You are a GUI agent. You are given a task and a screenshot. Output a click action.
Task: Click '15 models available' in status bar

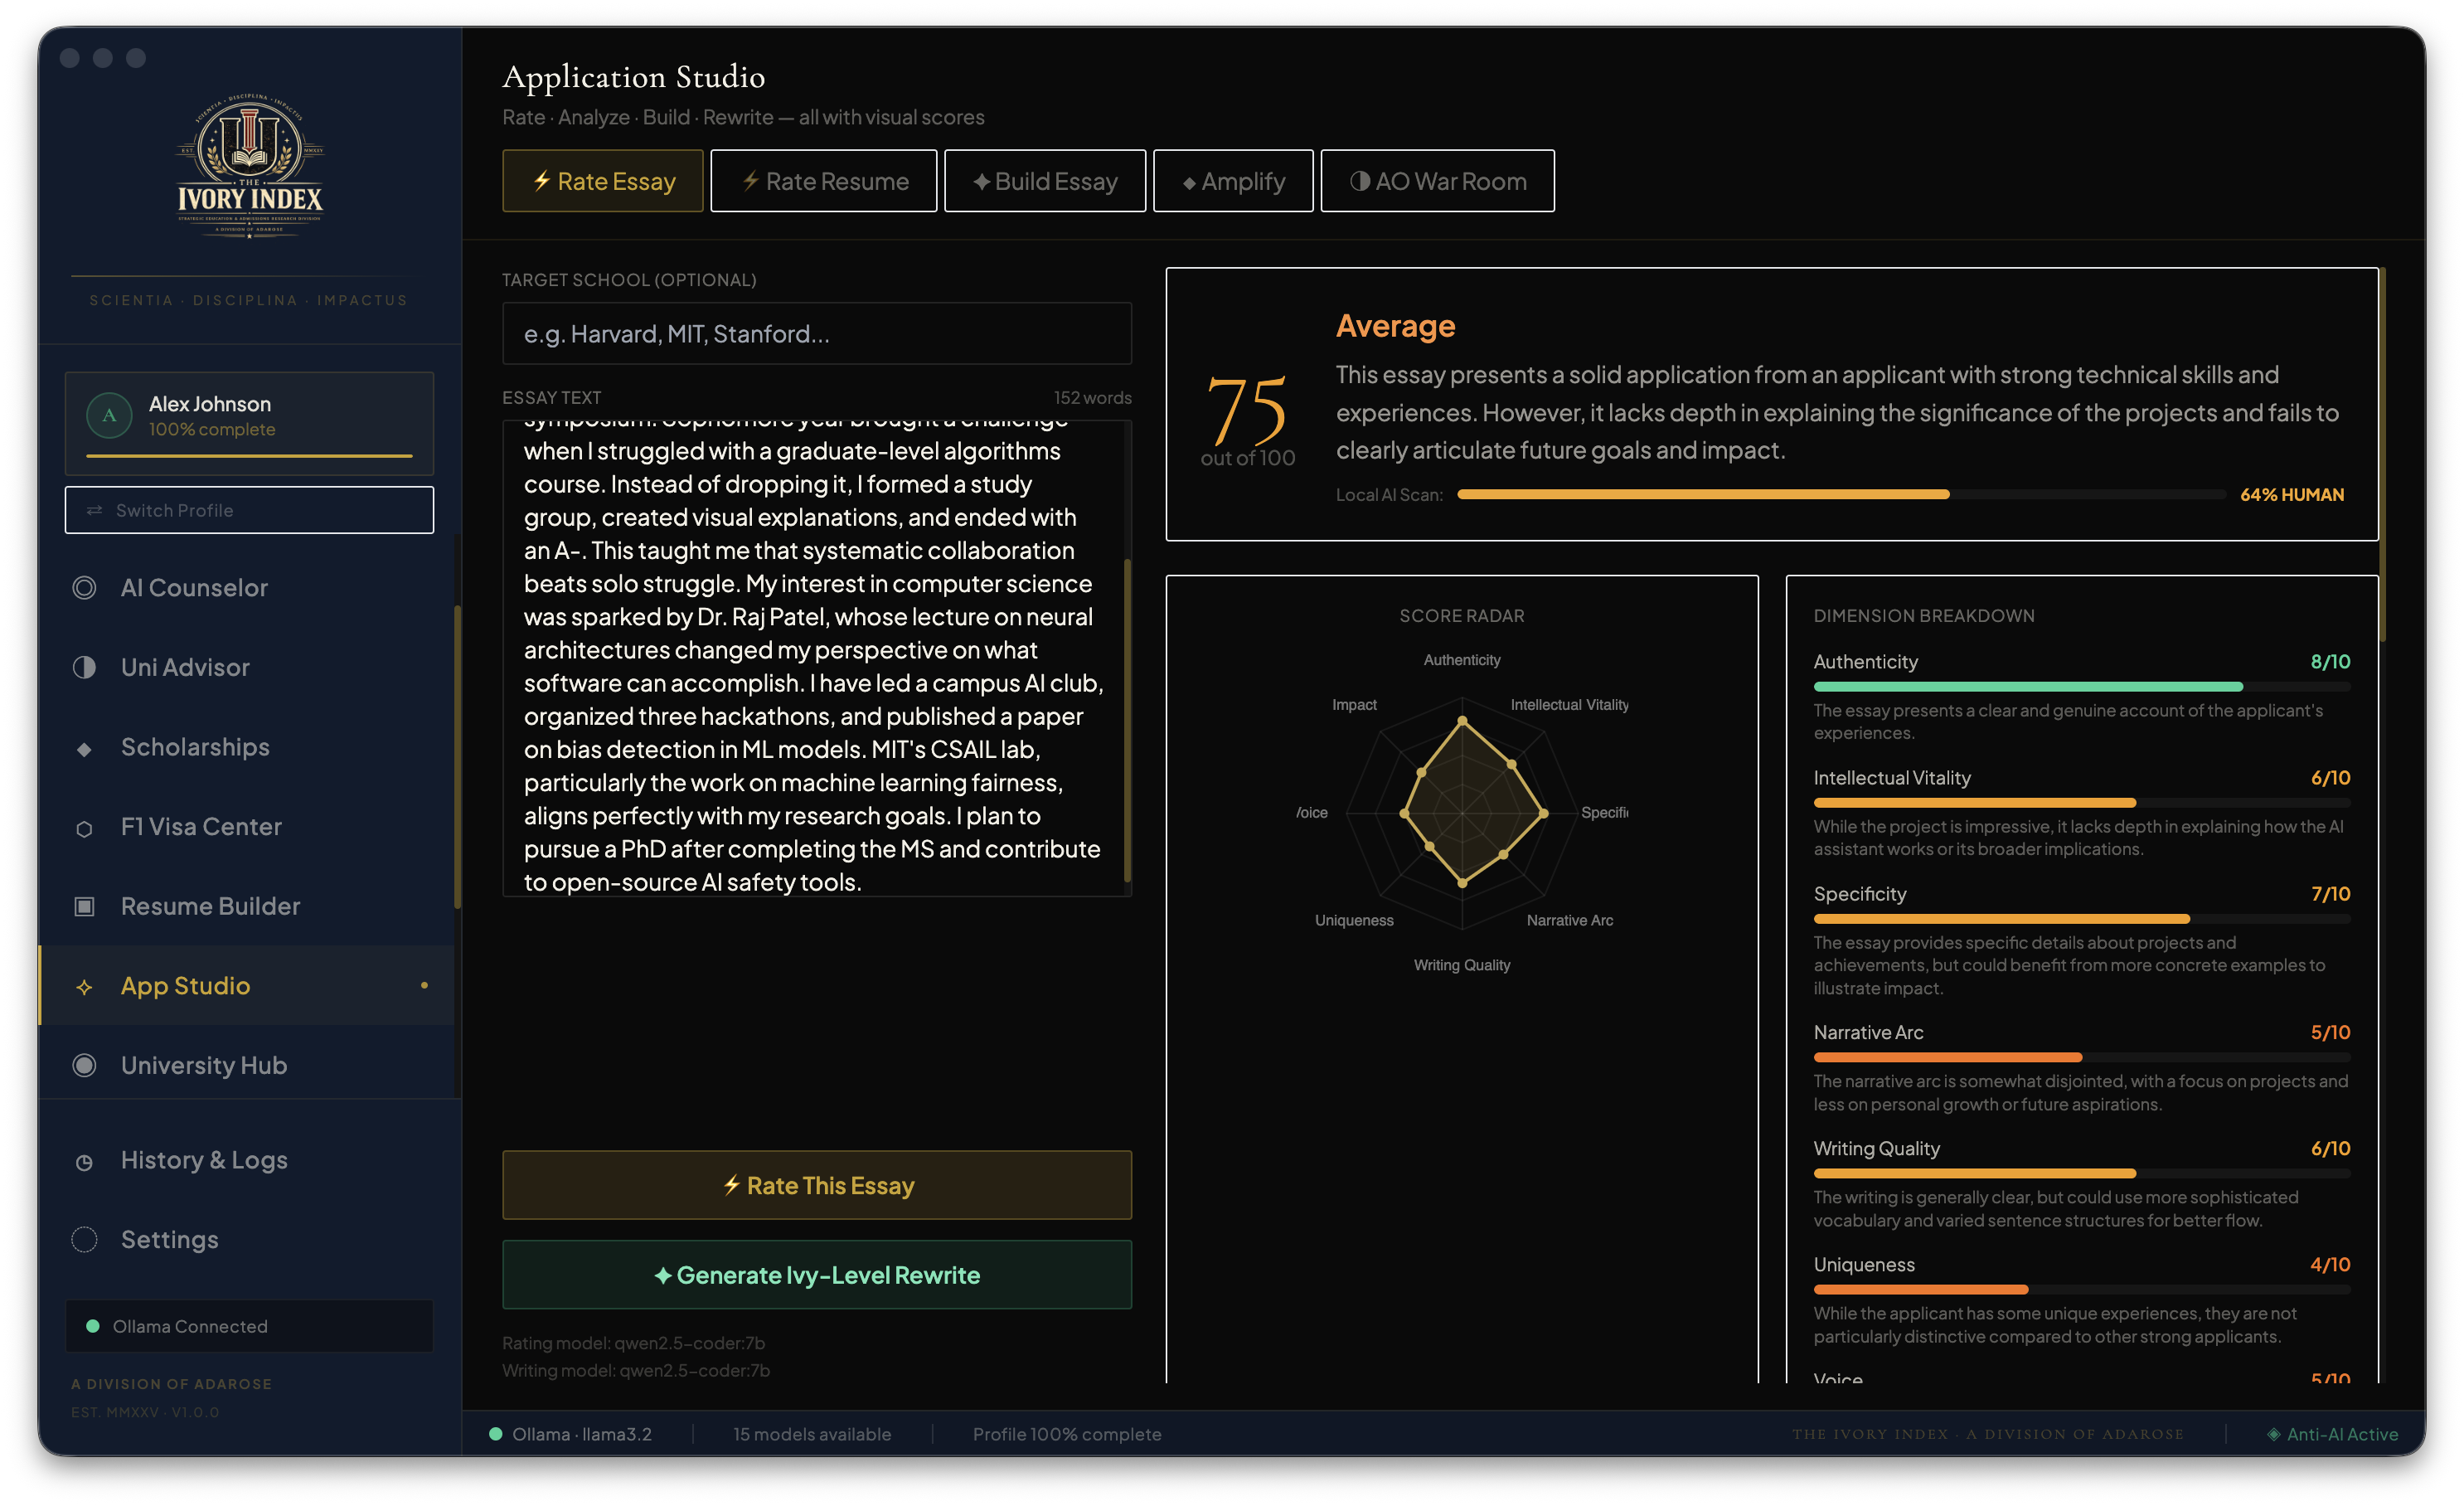pos(812,1434)
